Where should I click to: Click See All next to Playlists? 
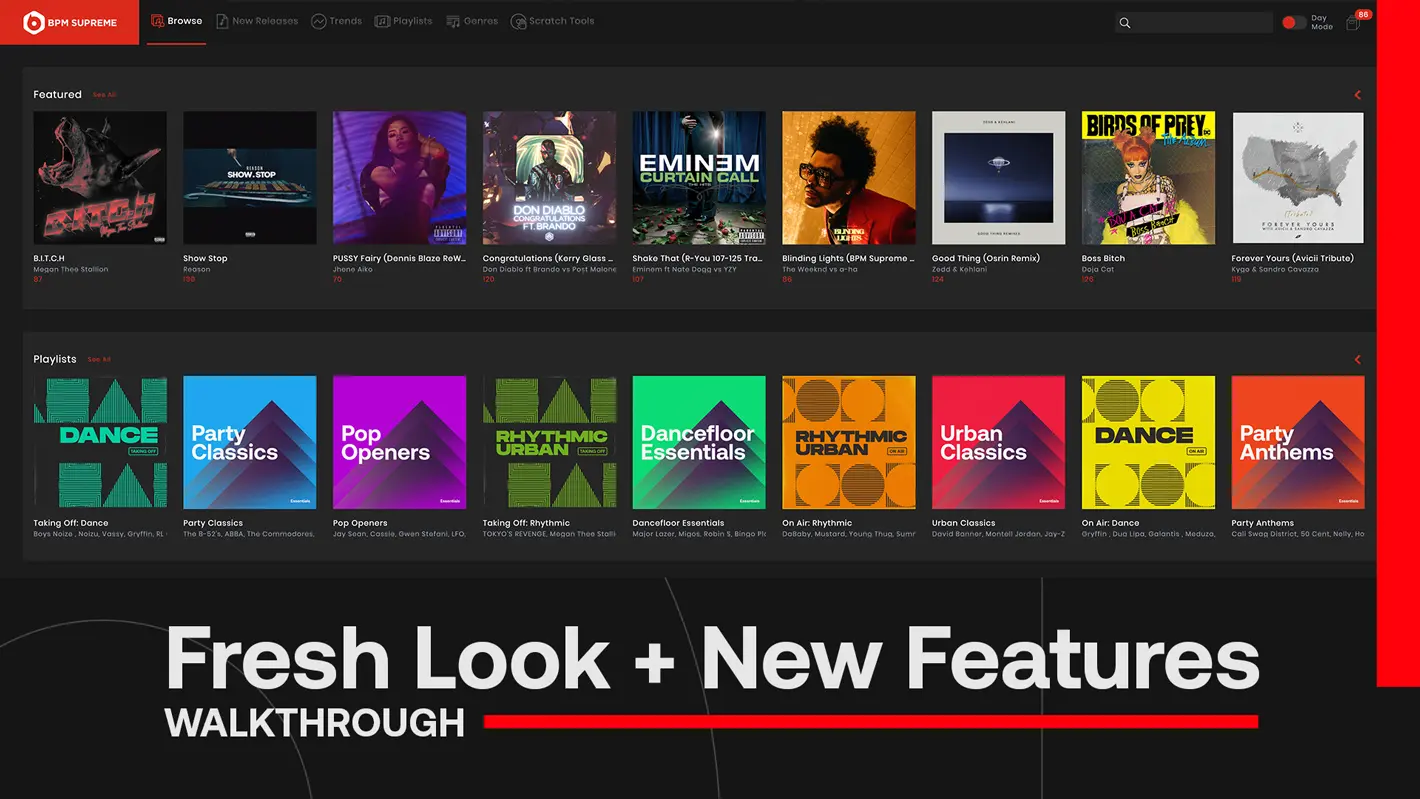(x=99, y=360)
